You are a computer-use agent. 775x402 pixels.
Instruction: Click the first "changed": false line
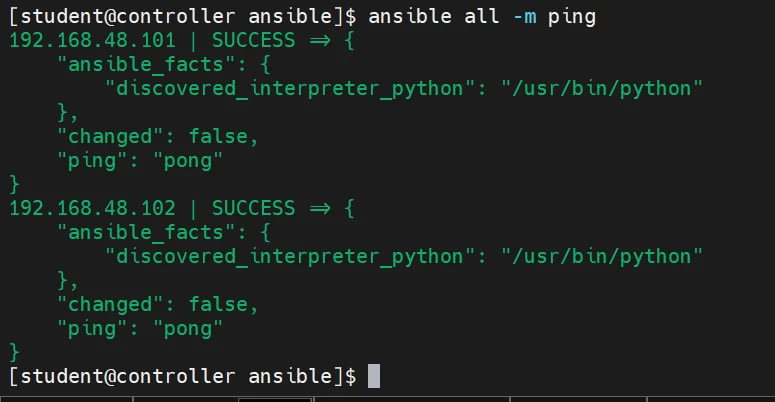tap(157, 137)
